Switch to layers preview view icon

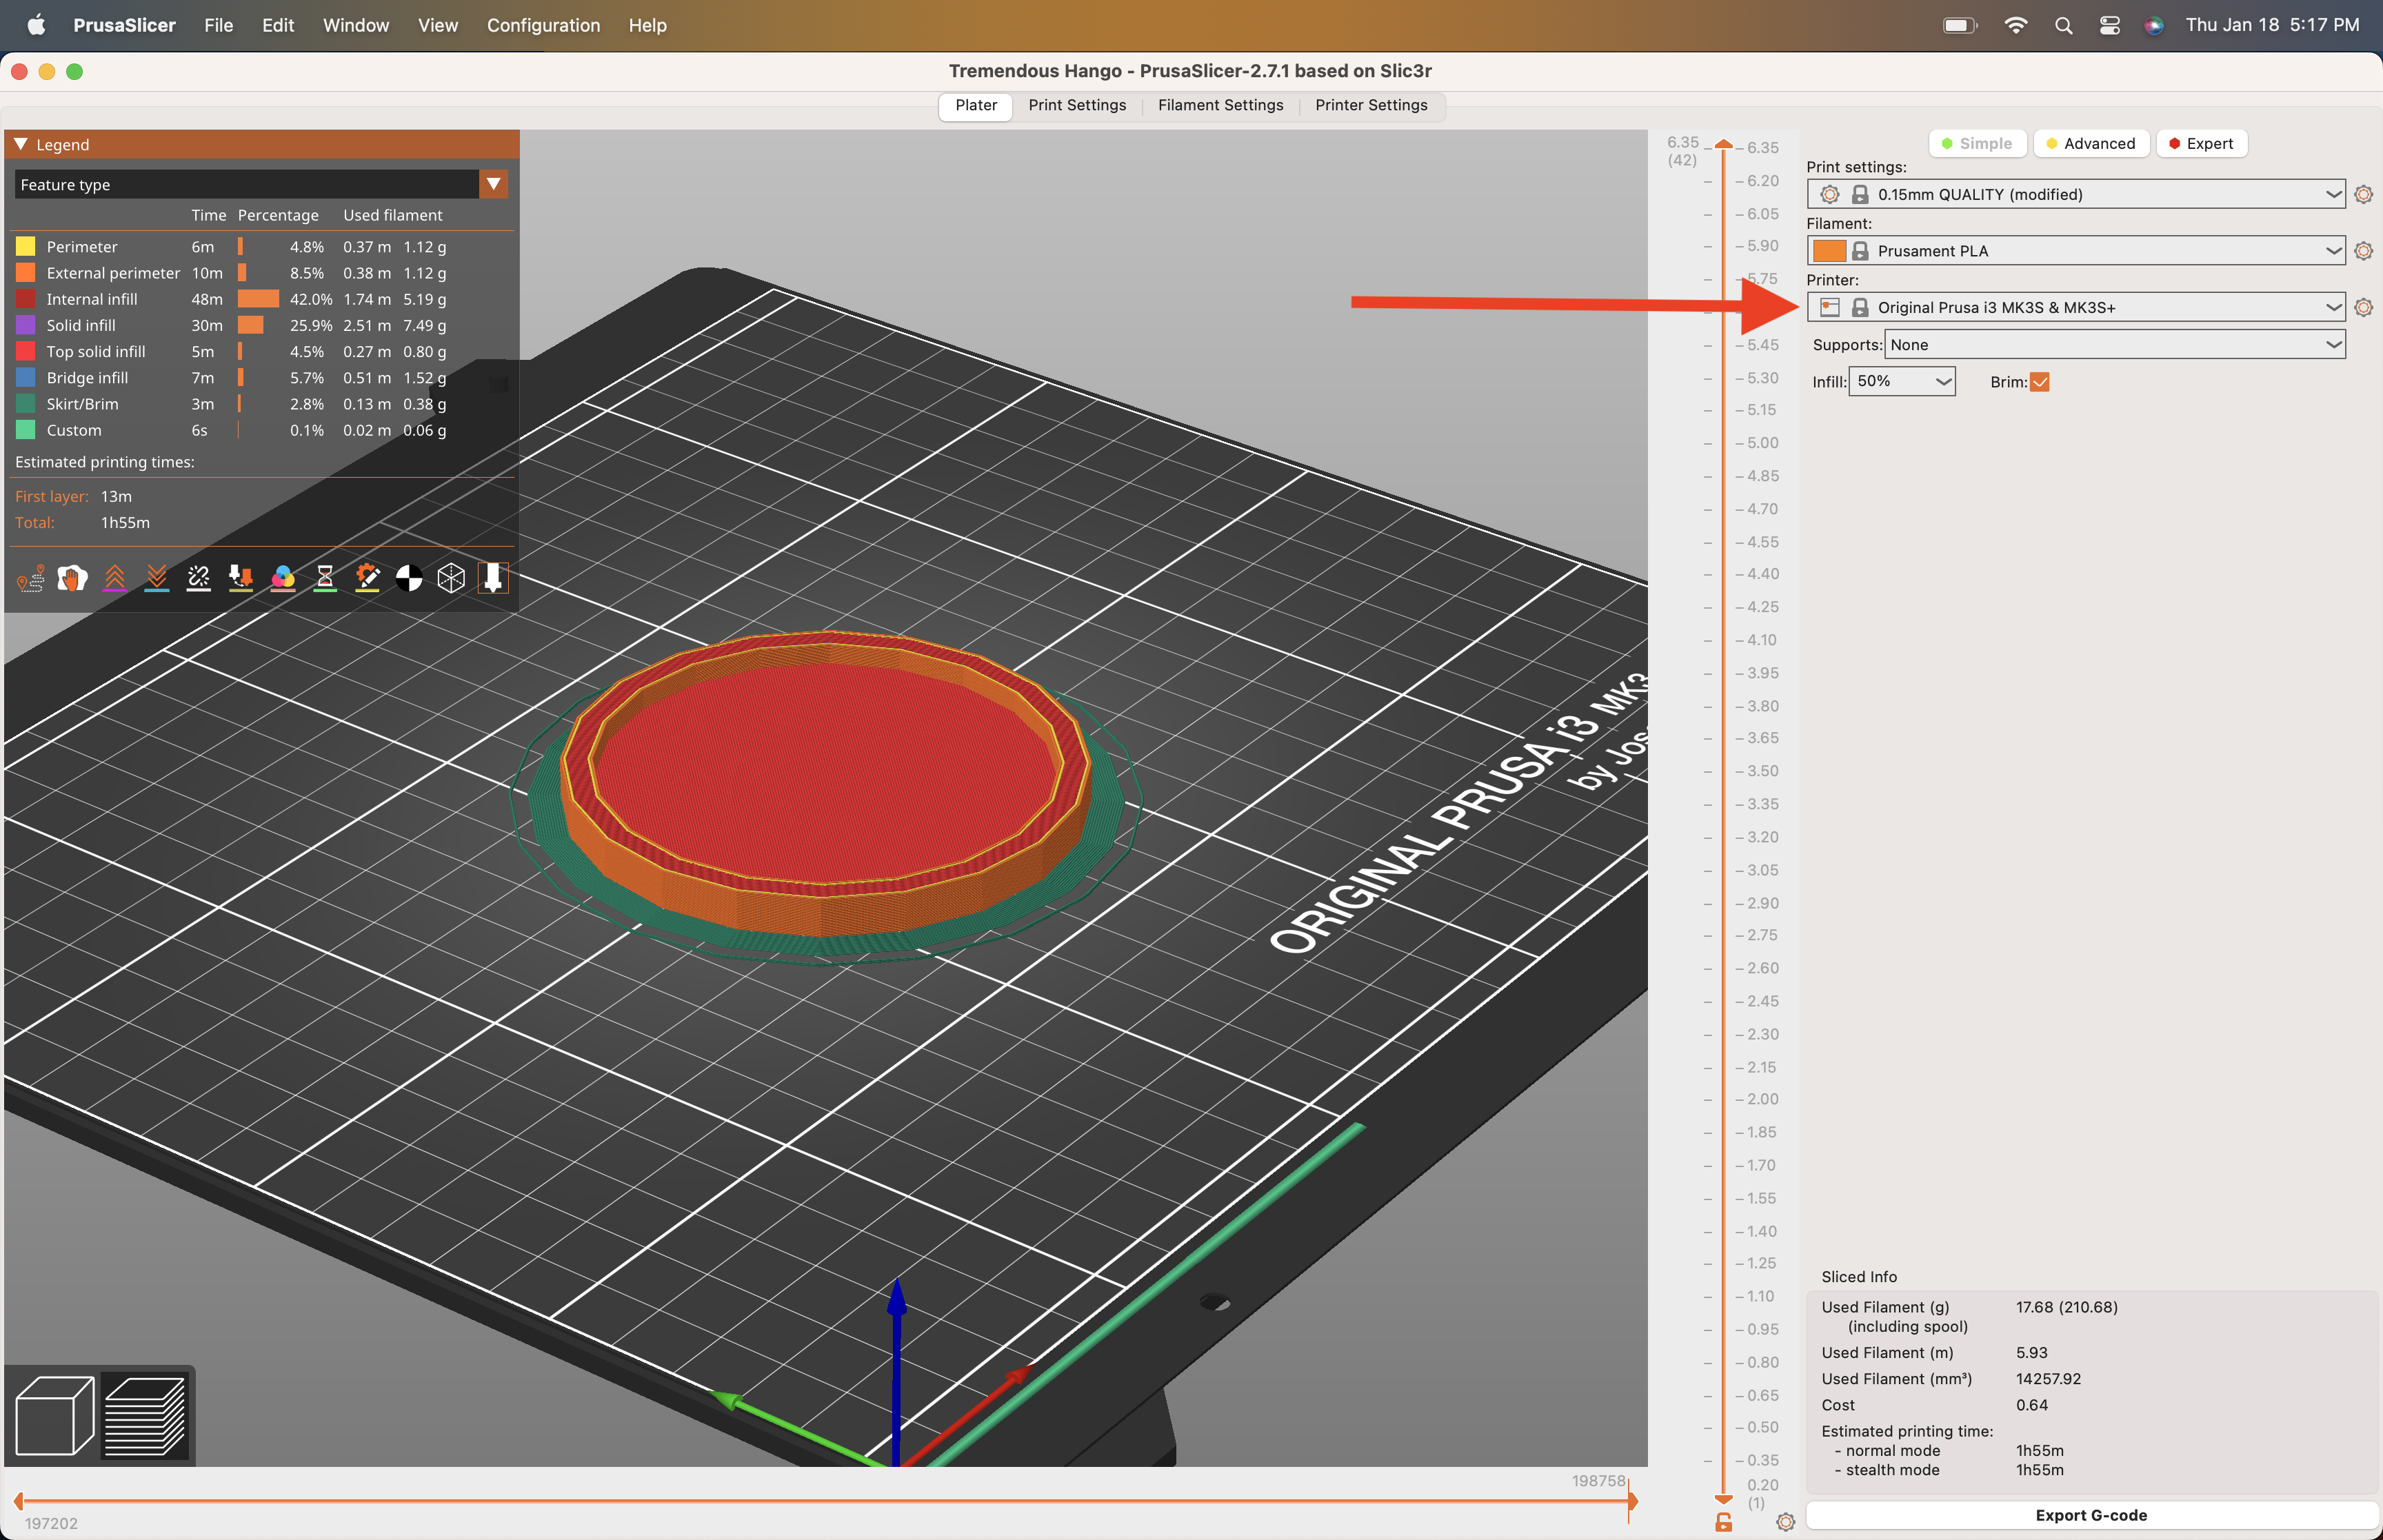[x=145, y=1415]
